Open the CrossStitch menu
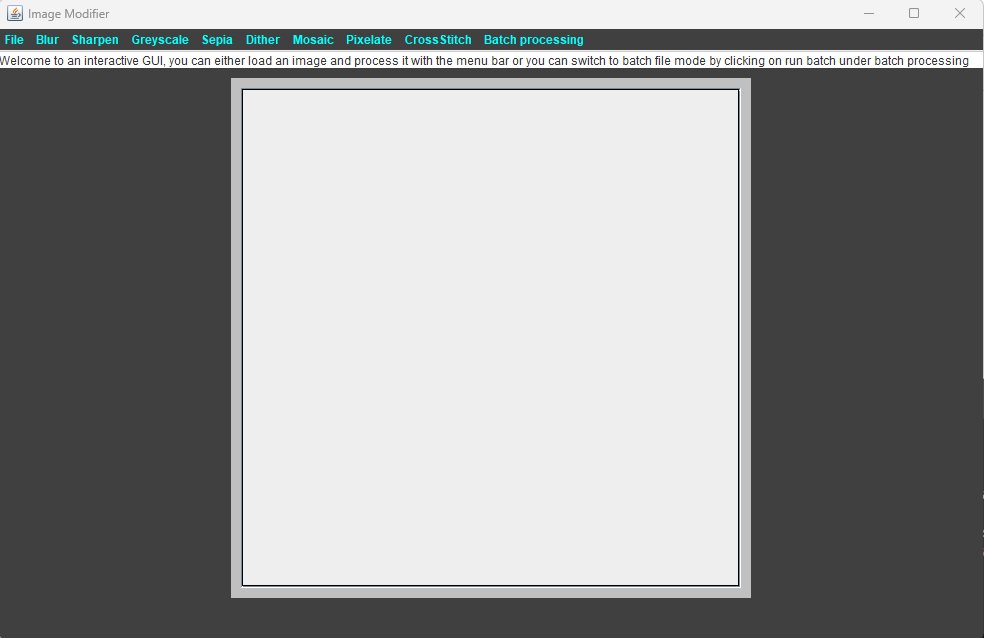This screenshot has width=984, height=638. (x=437, y=39)
